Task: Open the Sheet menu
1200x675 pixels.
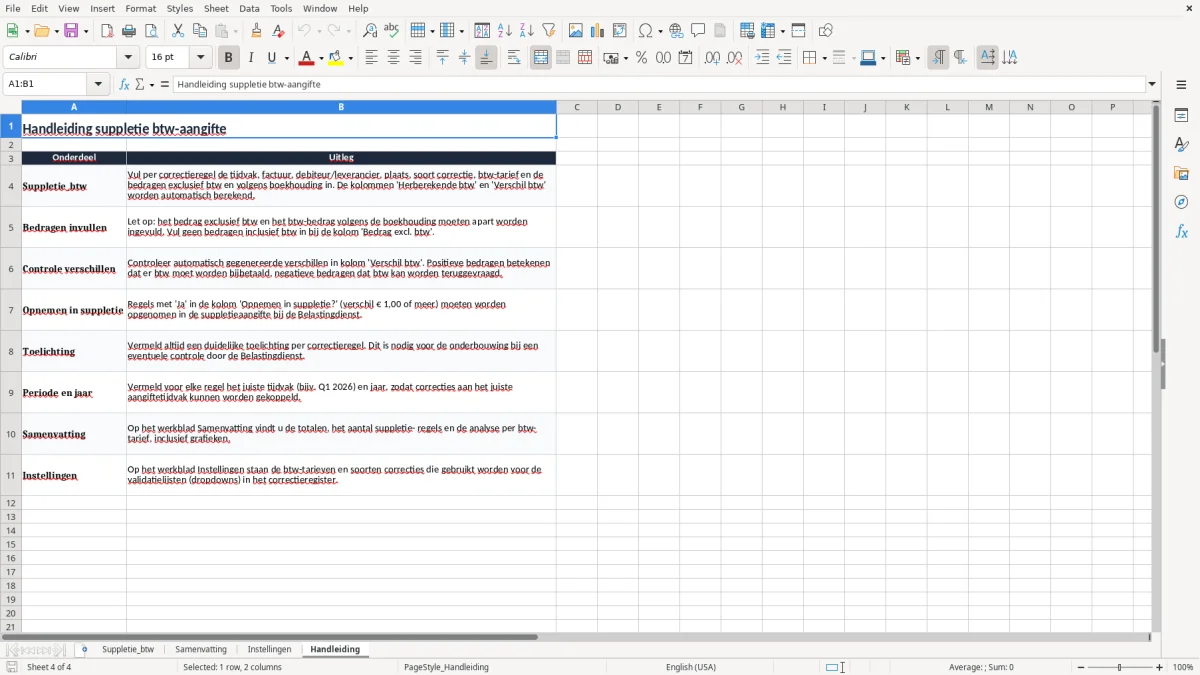Action: [216, 8]
